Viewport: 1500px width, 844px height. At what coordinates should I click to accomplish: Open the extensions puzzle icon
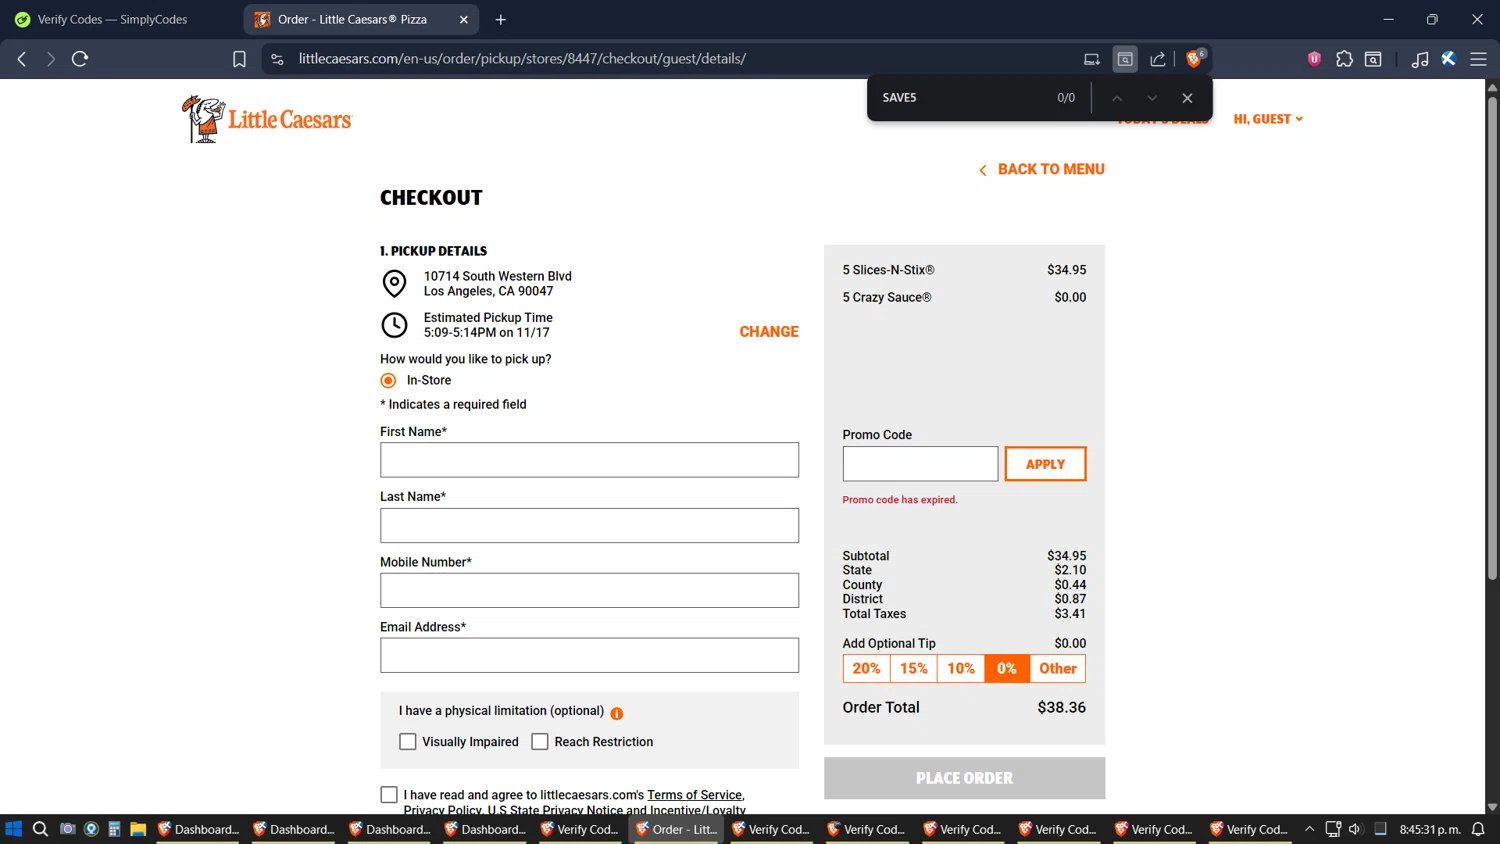1344,59
